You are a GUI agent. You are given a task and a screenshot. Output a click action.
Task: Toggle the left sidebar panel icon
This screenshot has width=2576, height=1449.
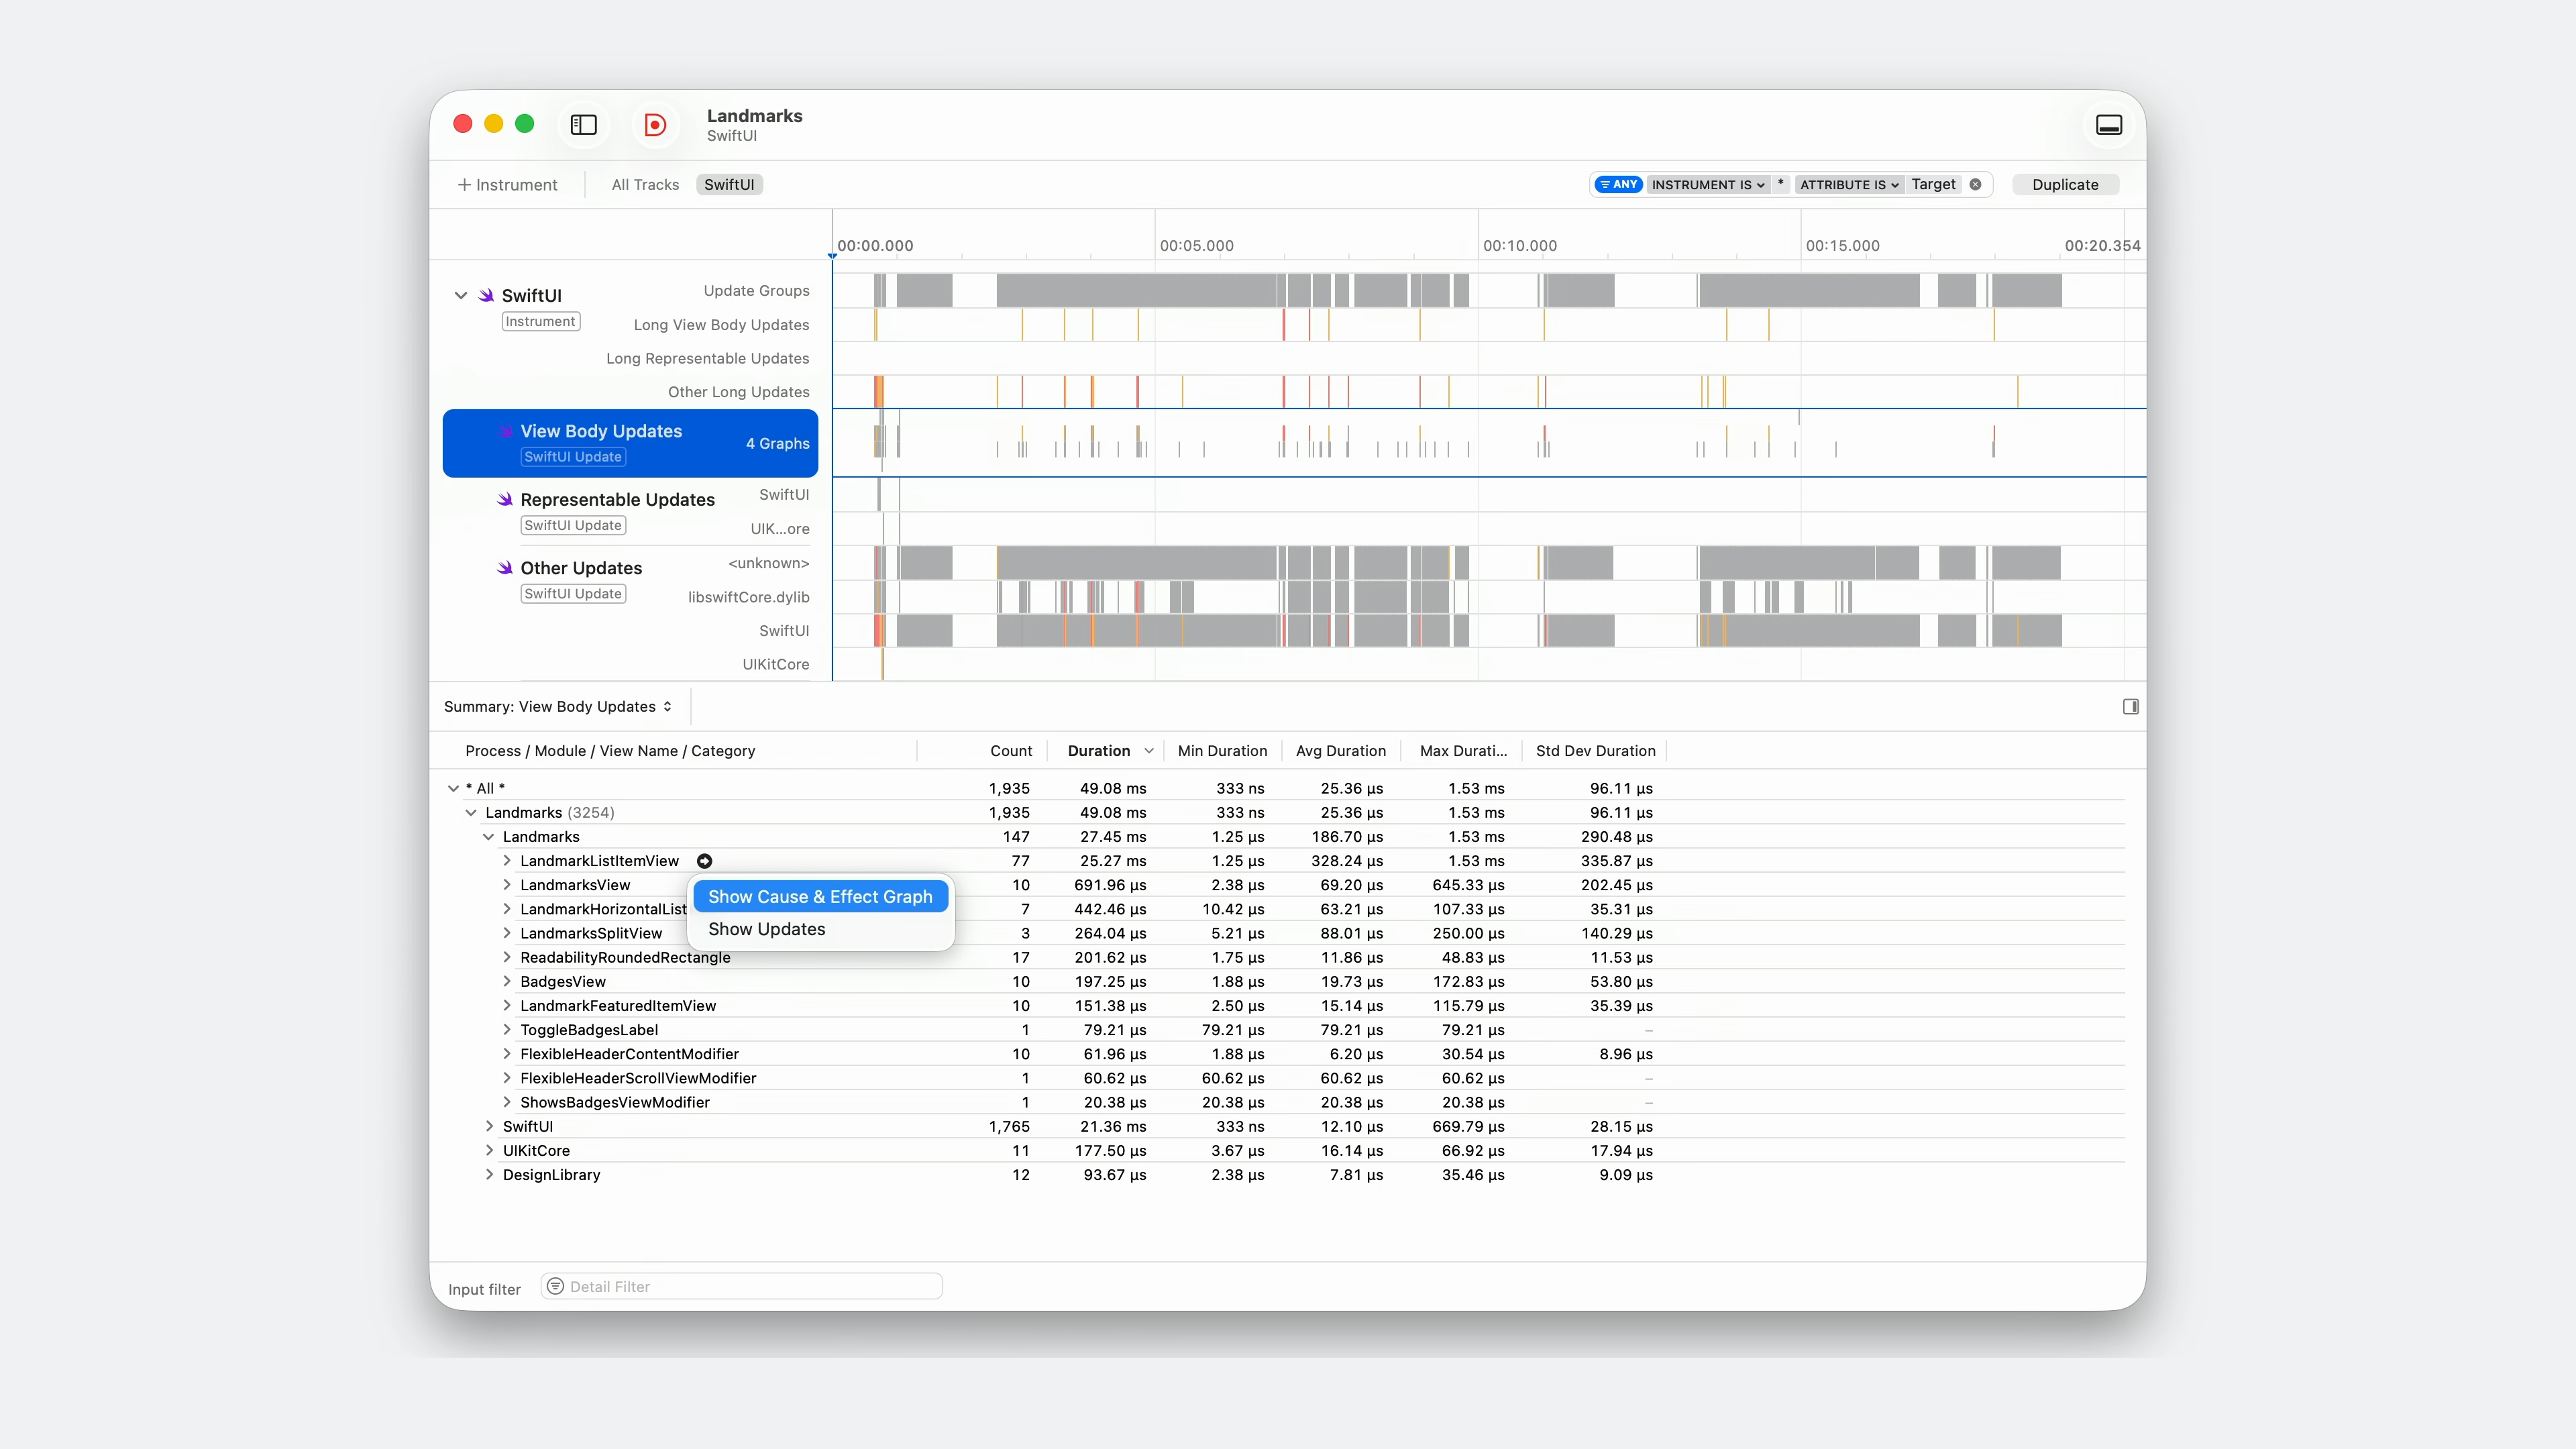pos(584,125)
